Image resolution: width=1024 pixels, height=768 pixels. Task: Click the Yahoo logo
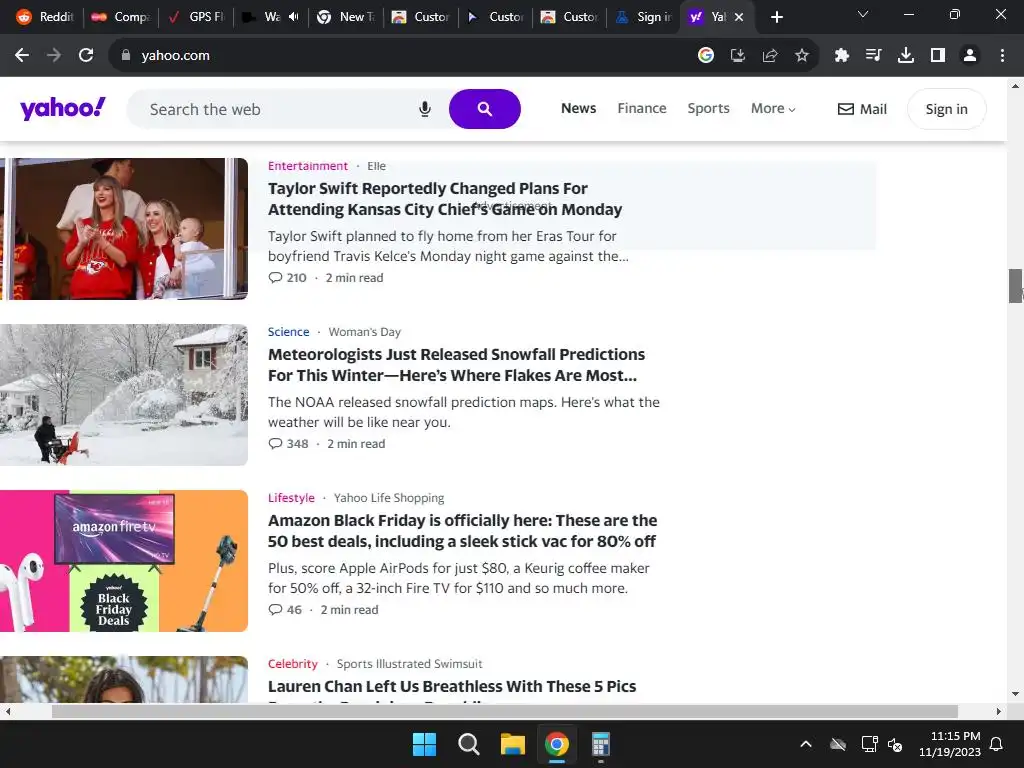pyautogui.click(x=63, y=108)
